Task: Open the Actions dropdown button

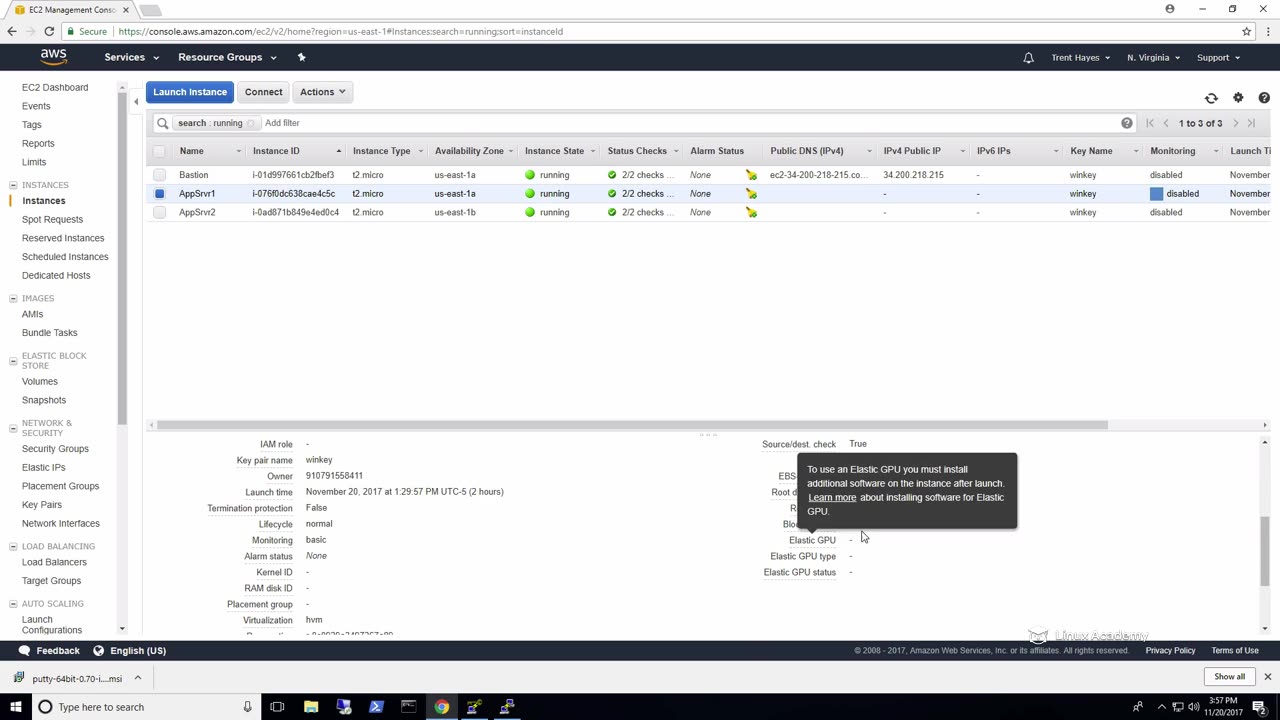Action: (x=322, y=92)
